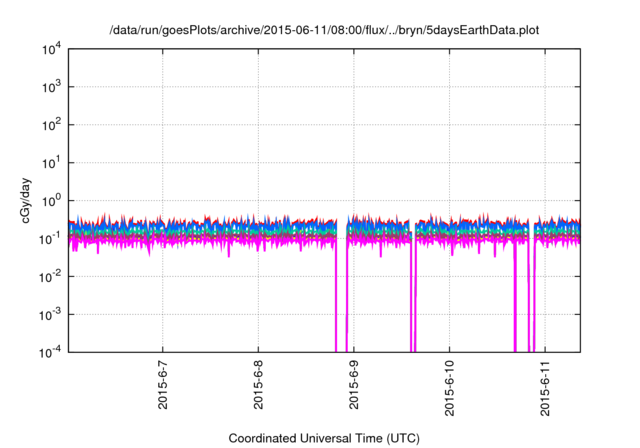Click the 10^-2 y-axis tick label

tap(50, 277)
